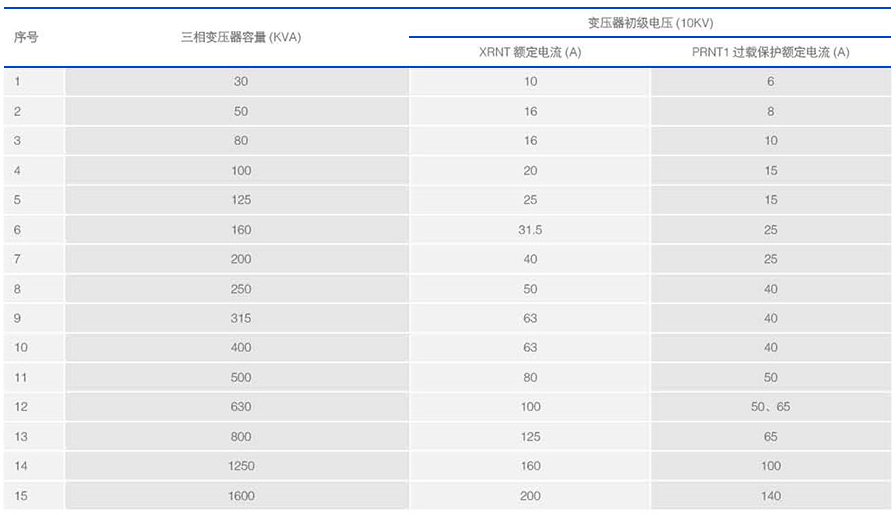Select the 1600 KVA capacity cell
896x515 pixels.
[240, 496]
